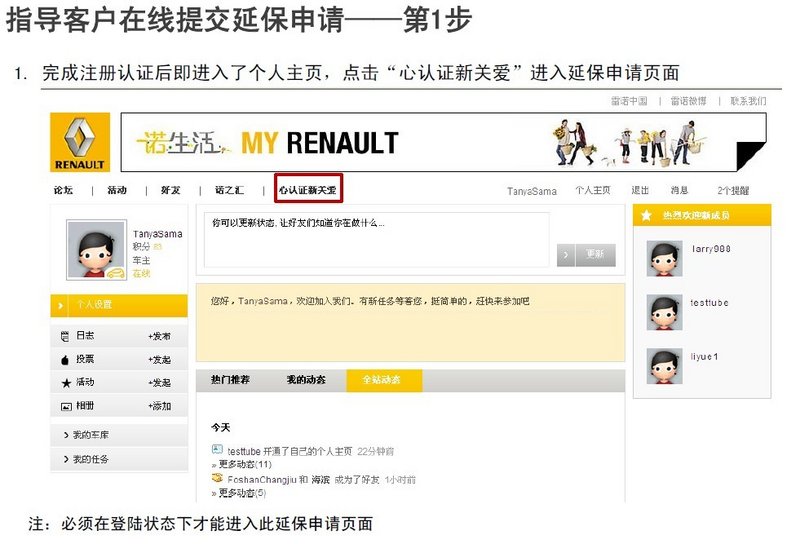Open 更多动态(11) link
The height and width of the screenshot is (544, 800).
[x=245, y=464]
